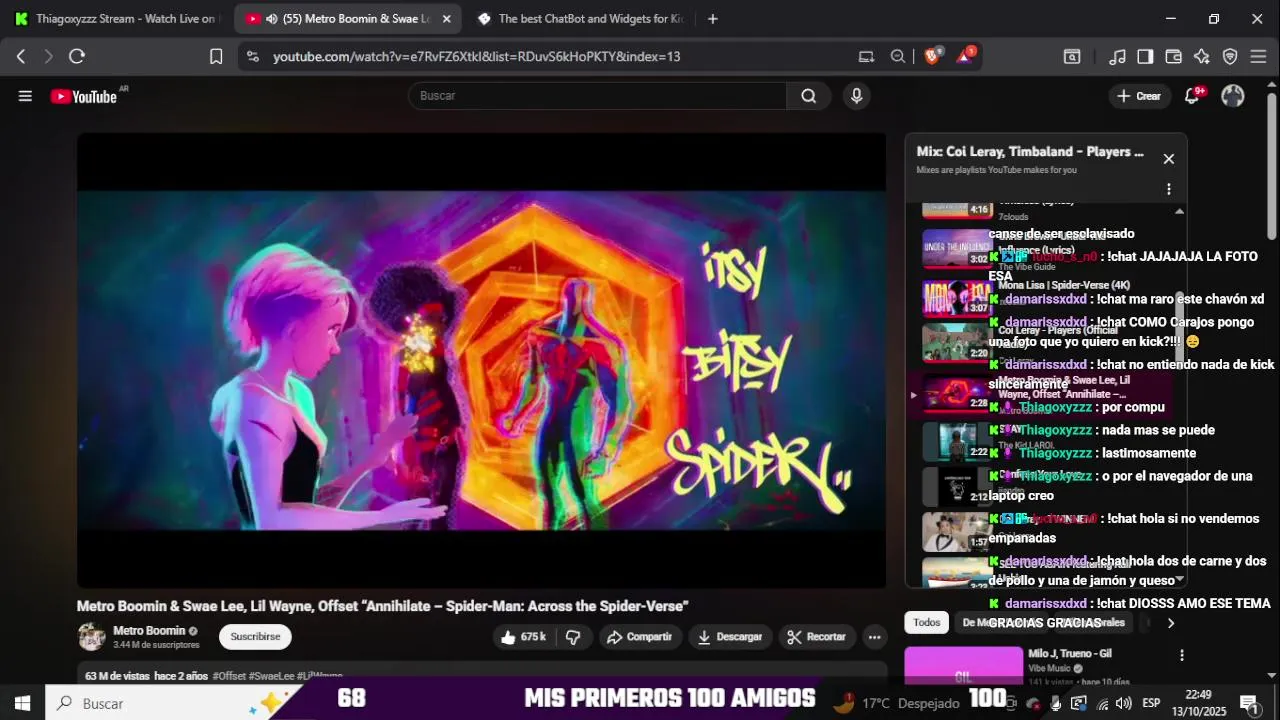Image resolution: width=1280 pixels, height=720 pixels.
Task: Switch to Thiagoxyzzz Stream tab
Action: tap(117, 19)
